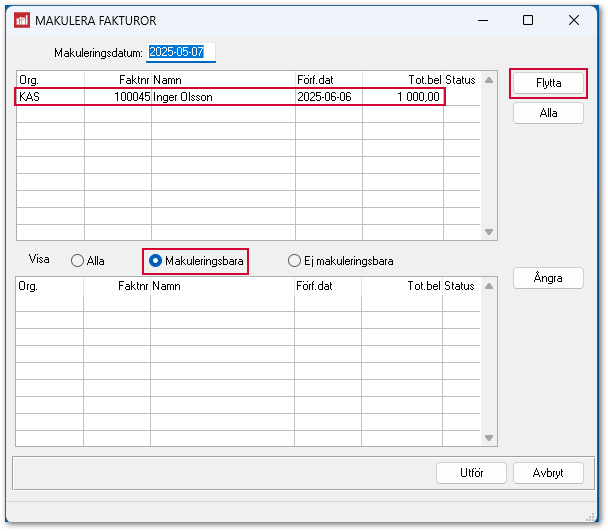Screen dimensions: 608x531
Task: Select the Ej makuleringsbara radio option
Action: point(340,261)
